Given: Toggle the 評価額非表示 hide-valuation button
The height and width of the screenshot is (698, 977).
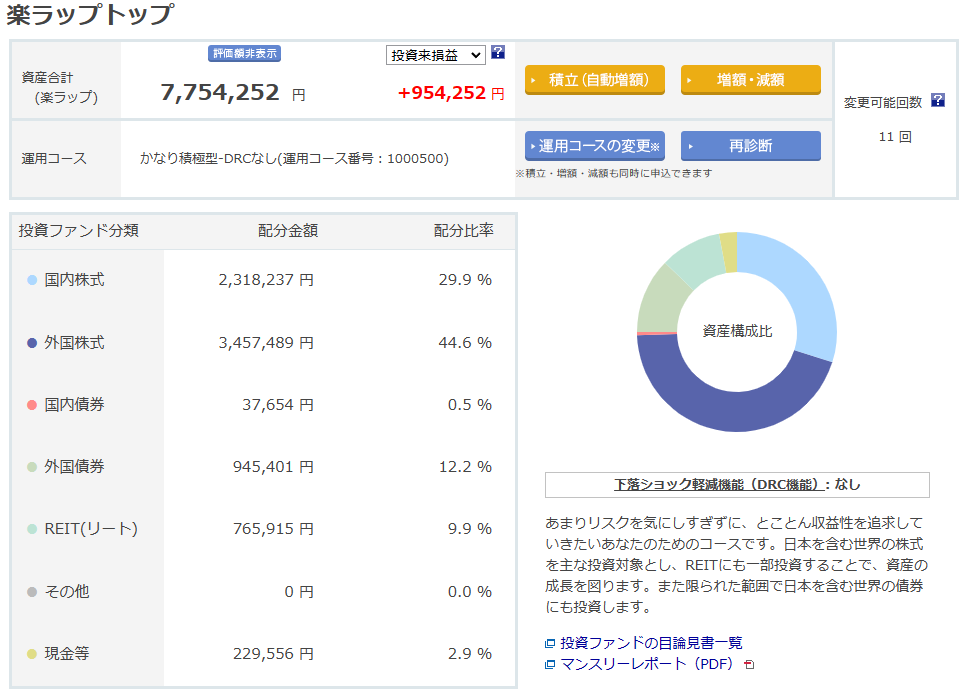Looking at the screenshot, I should click(x=244, y=54).
